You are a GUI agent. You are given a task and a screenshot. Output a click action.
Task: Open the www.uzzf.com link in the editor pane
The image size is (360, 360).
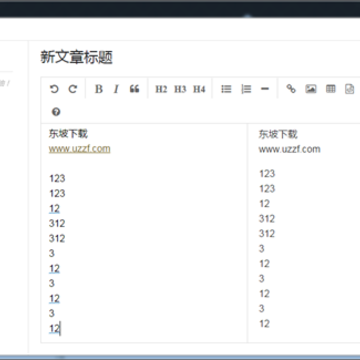coord(80,149)
